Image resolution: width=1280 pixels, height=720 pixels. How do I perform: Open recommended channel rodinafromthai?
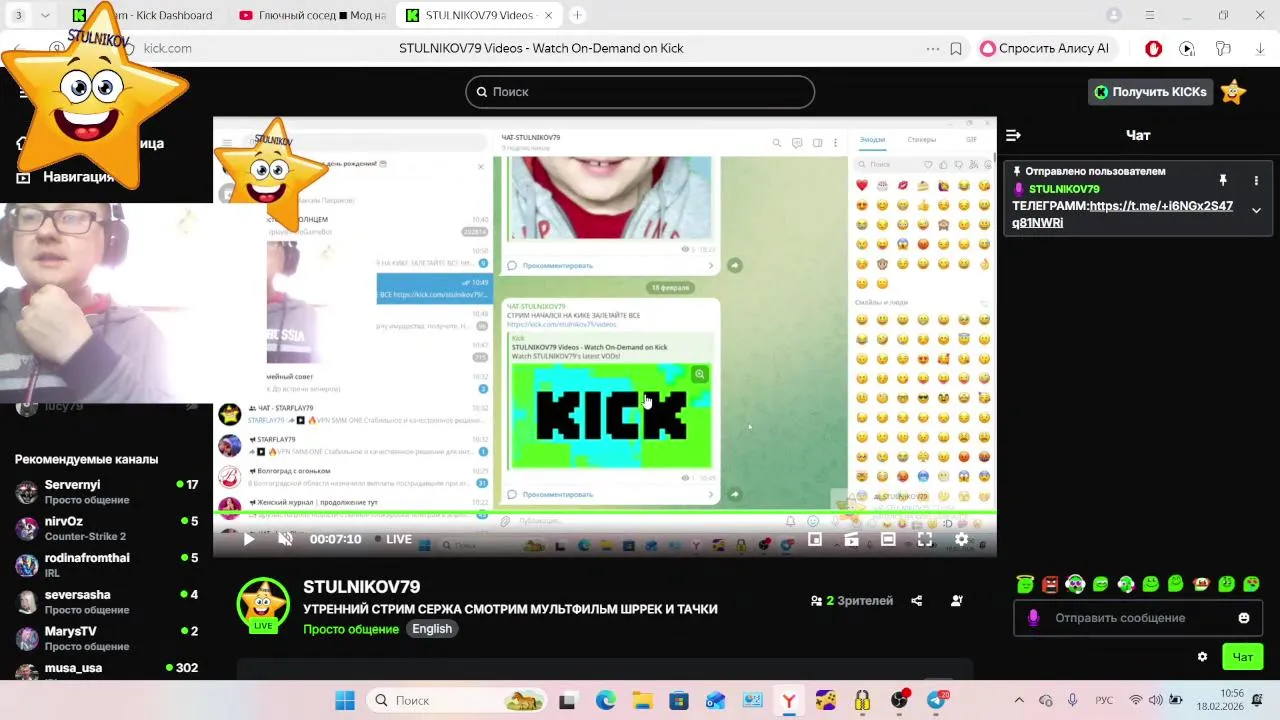(106, 565)
